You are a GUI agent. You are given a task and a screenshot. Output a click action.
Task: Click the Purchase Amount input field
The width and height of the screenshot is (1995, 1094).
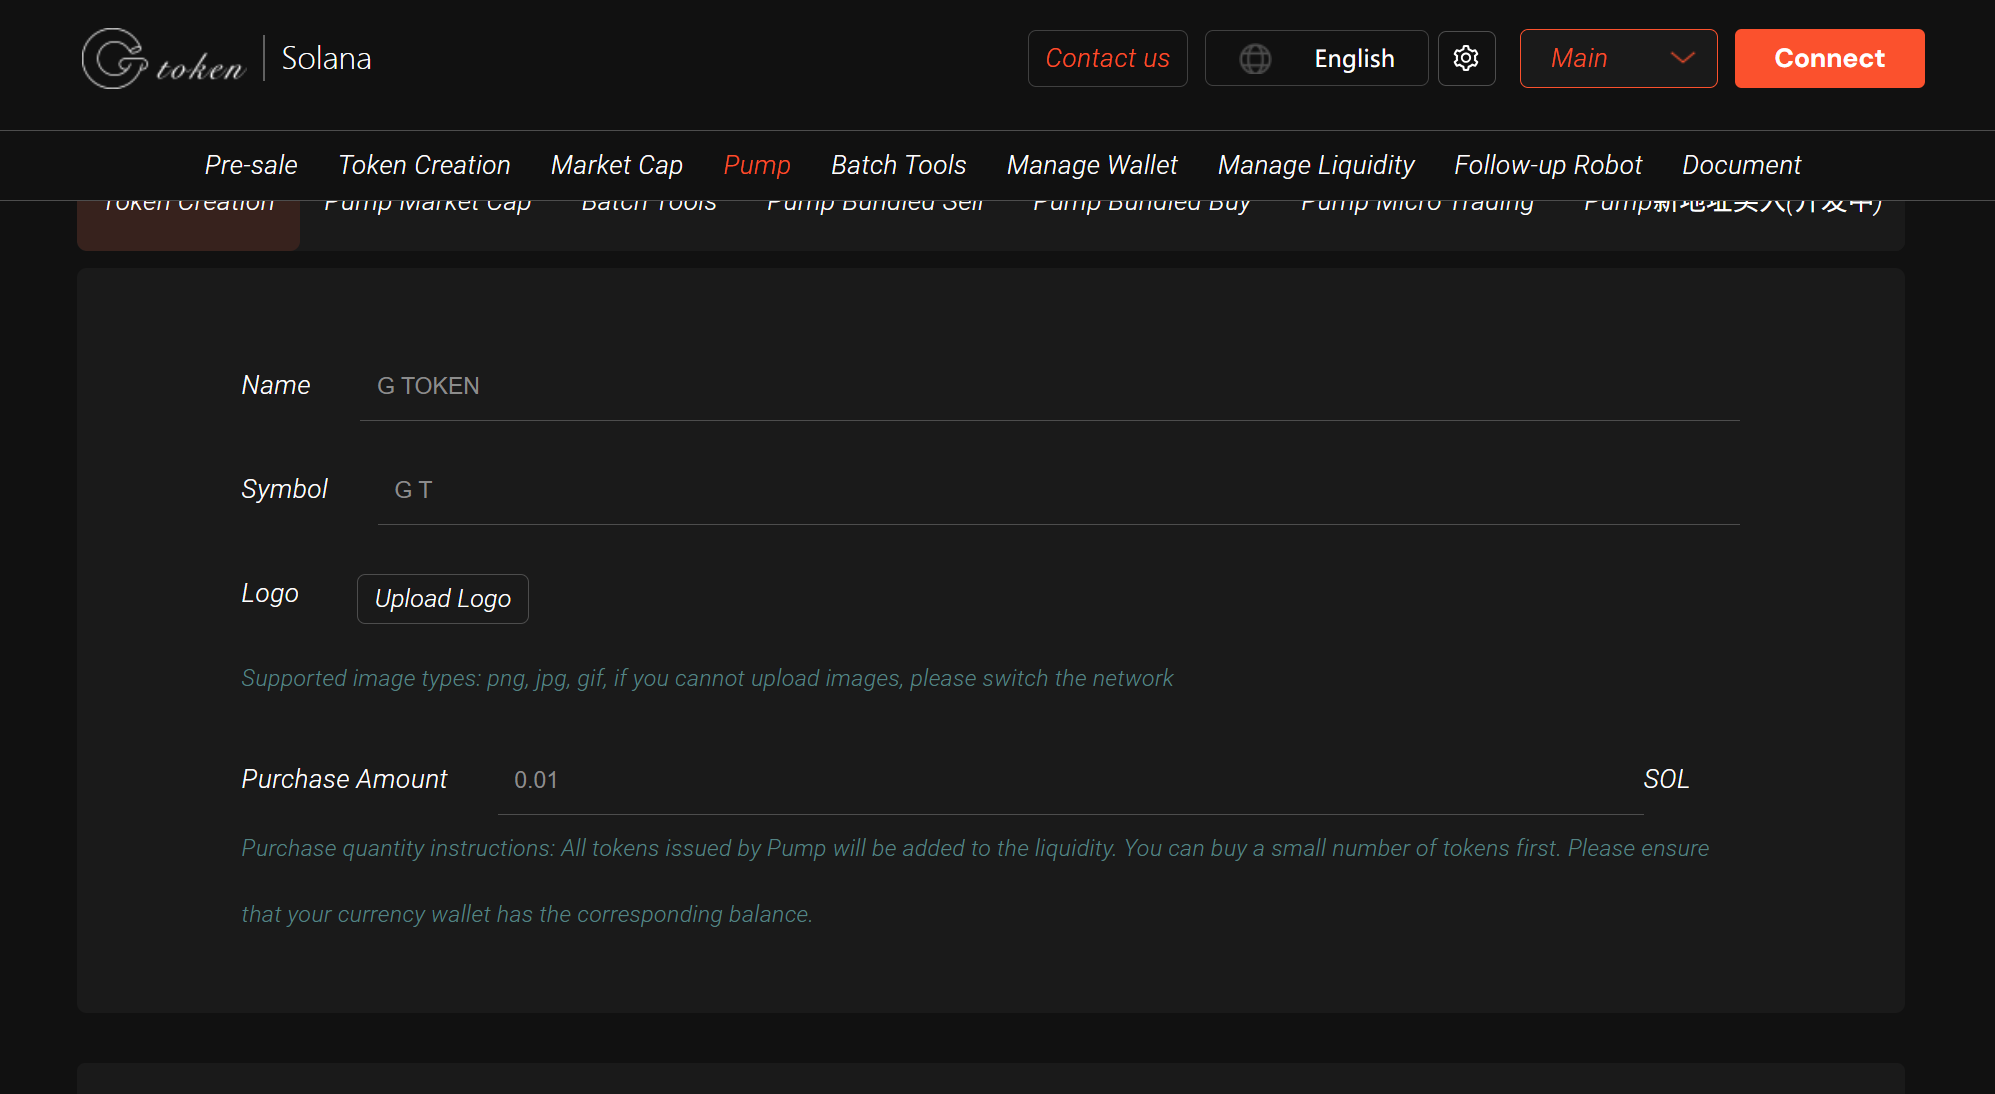[1070, 780]
